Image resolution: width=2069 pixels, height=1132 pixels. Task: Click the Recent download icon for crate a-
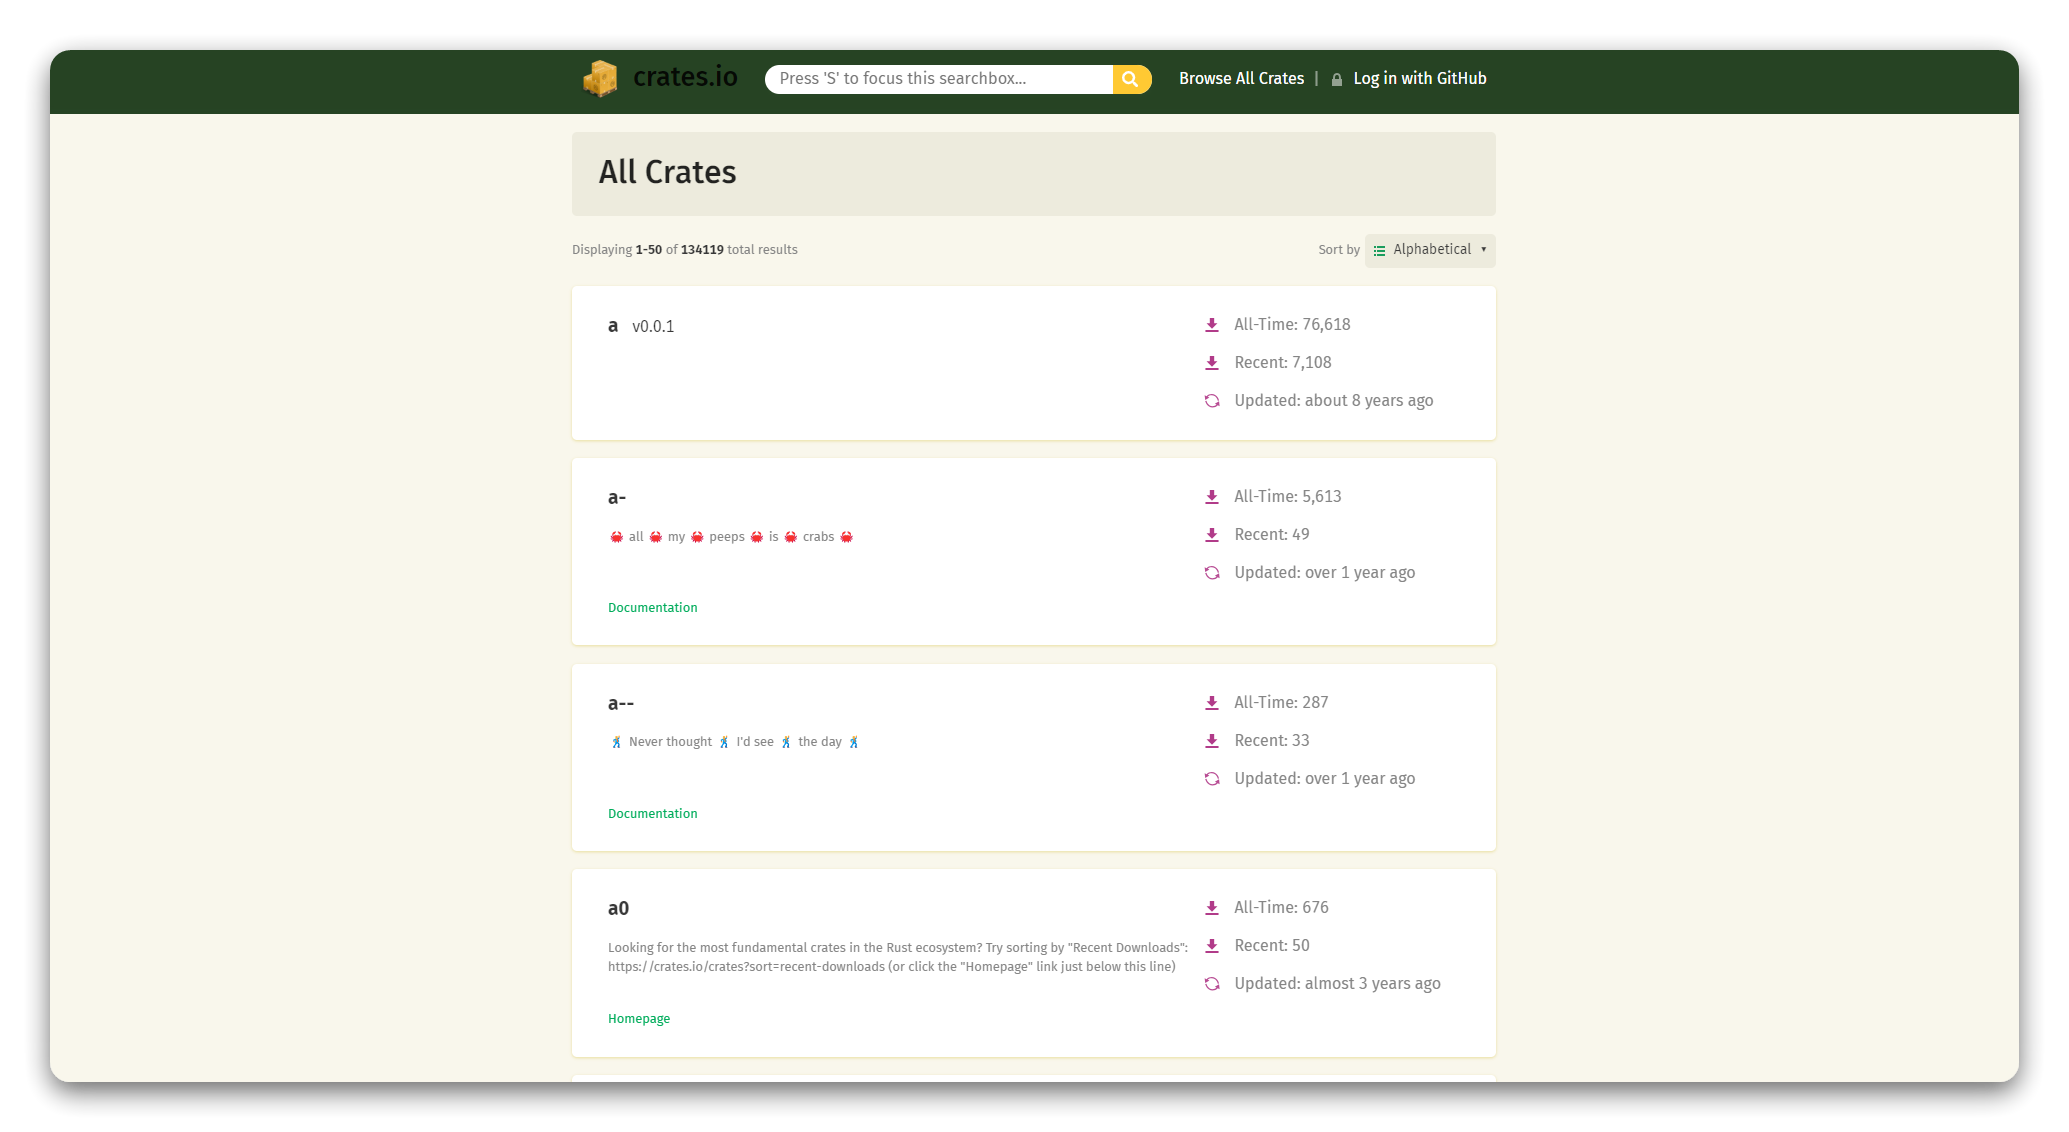1212,535
